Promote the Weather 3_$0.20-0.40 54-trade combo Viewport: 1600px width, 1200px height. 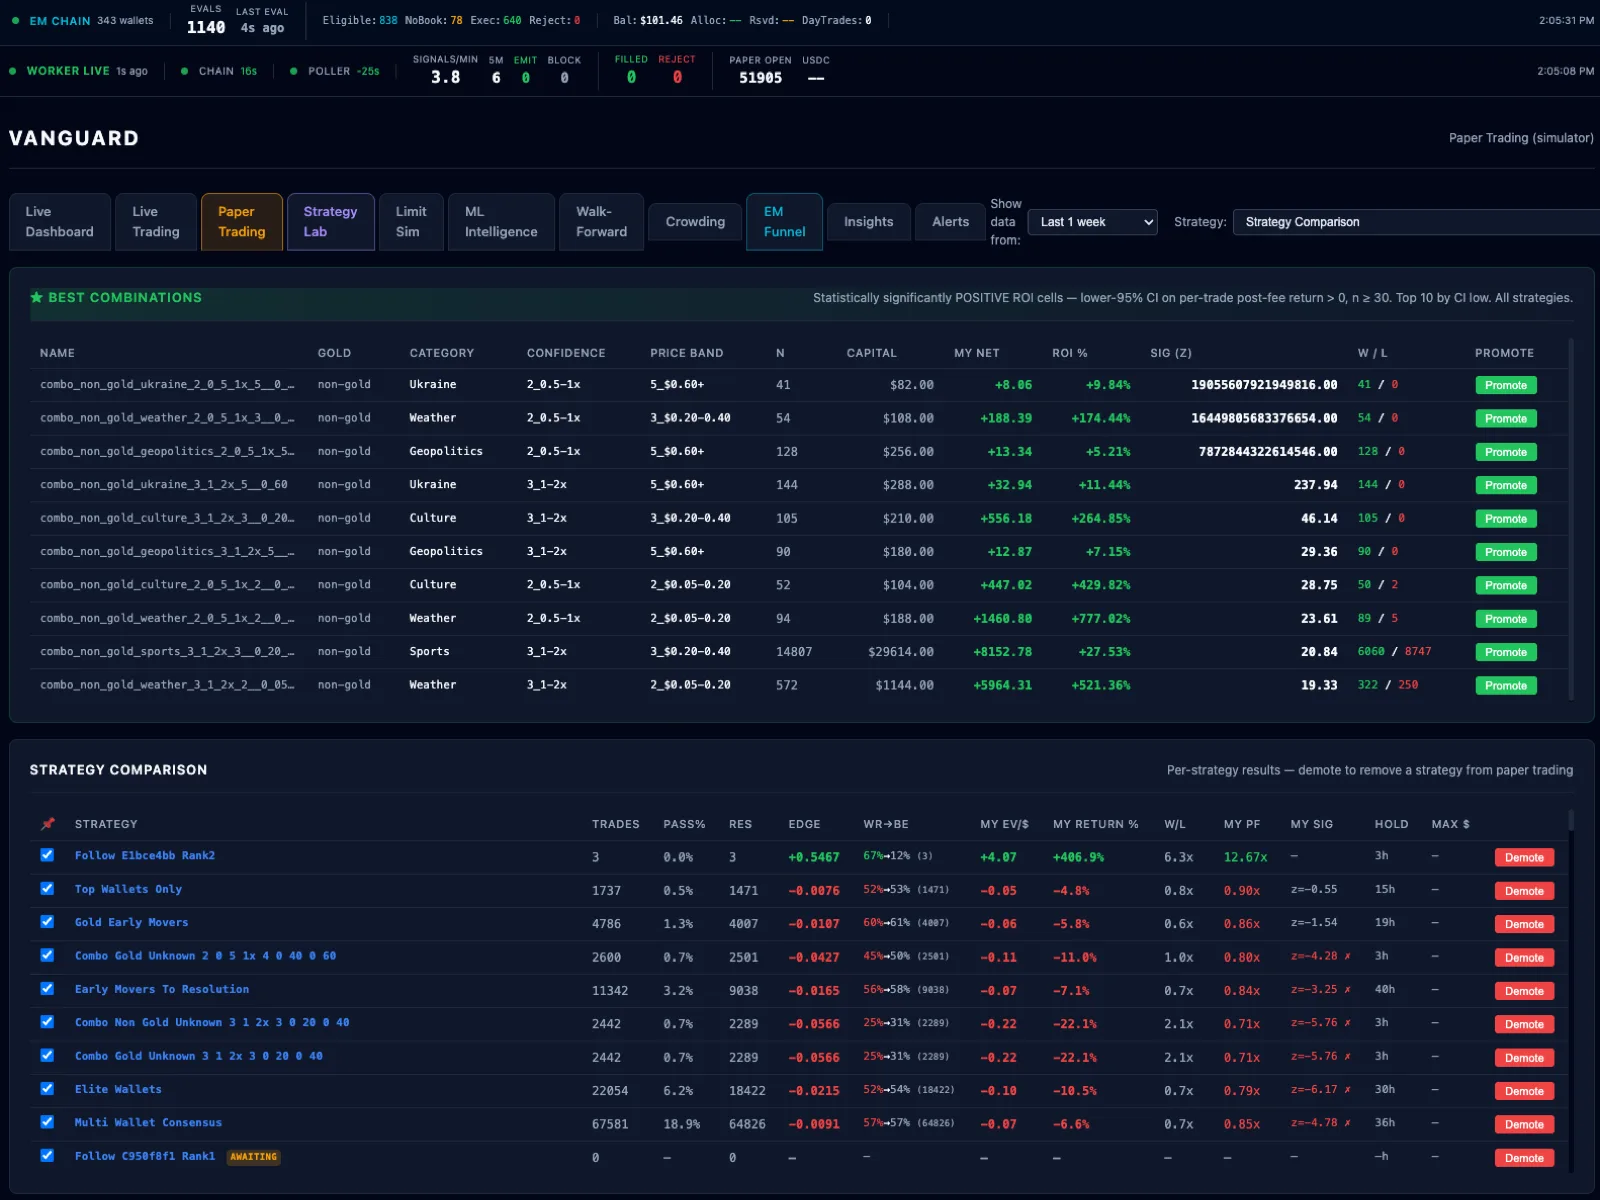coord(1505,418)
